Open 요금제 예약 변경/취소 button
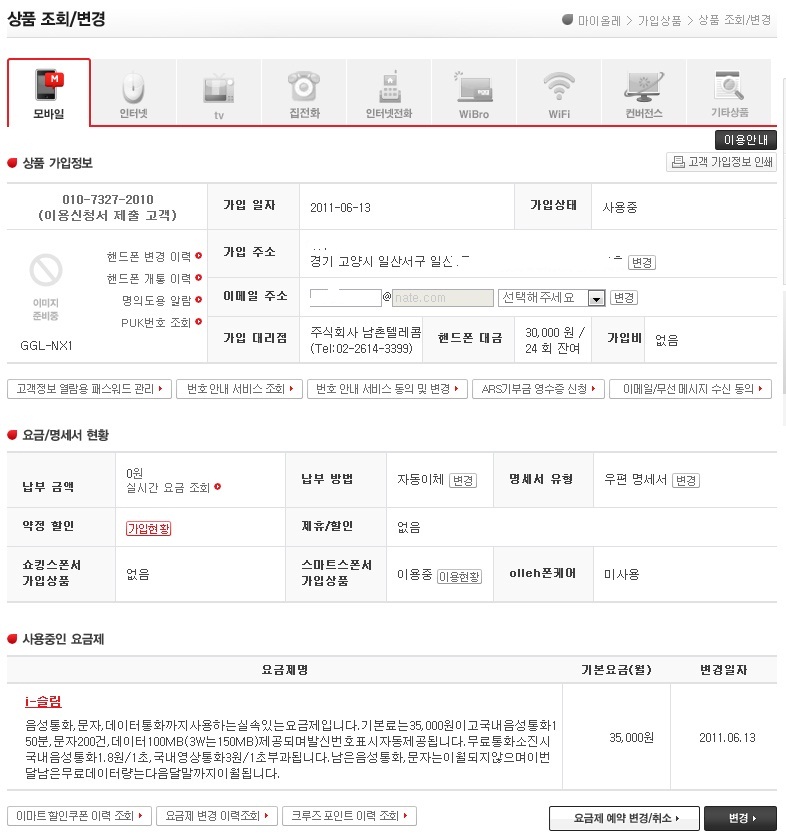This screenshot has width=786, height=837. click(624, 818)
